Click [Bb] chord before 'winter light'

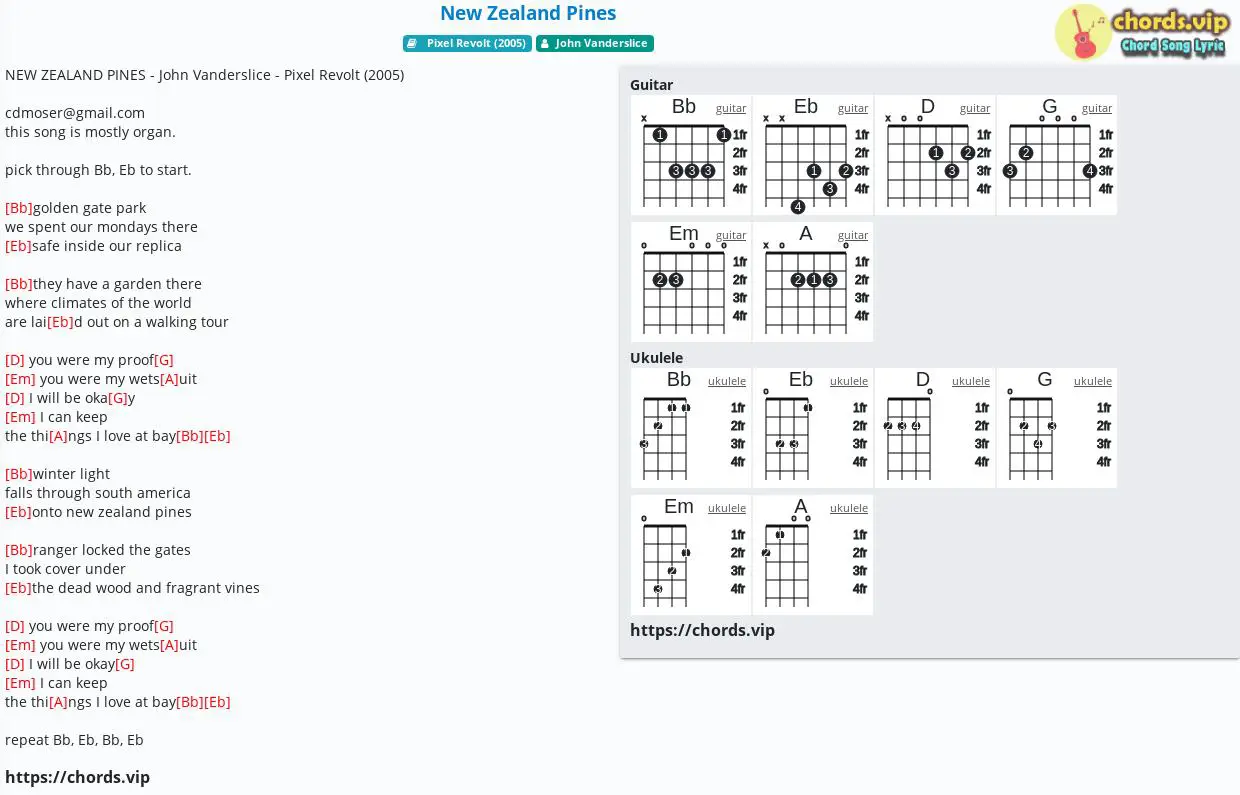(x=19, y=474)
